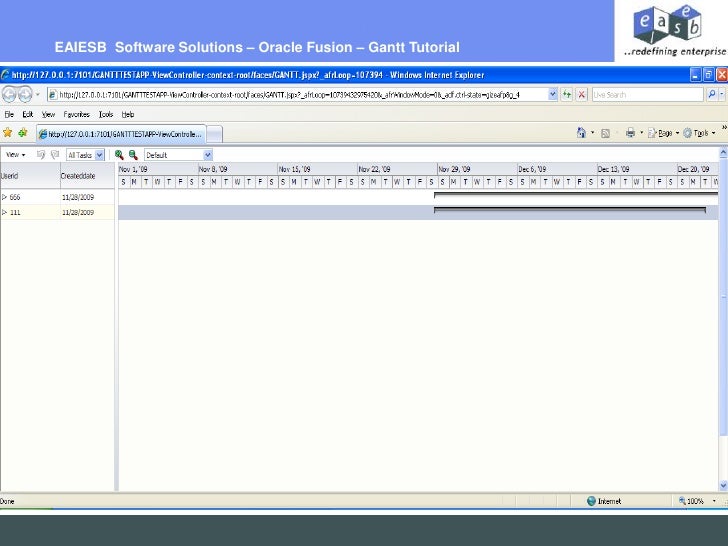
Task: Click the blank New Tab button
Action: point(214,134)
